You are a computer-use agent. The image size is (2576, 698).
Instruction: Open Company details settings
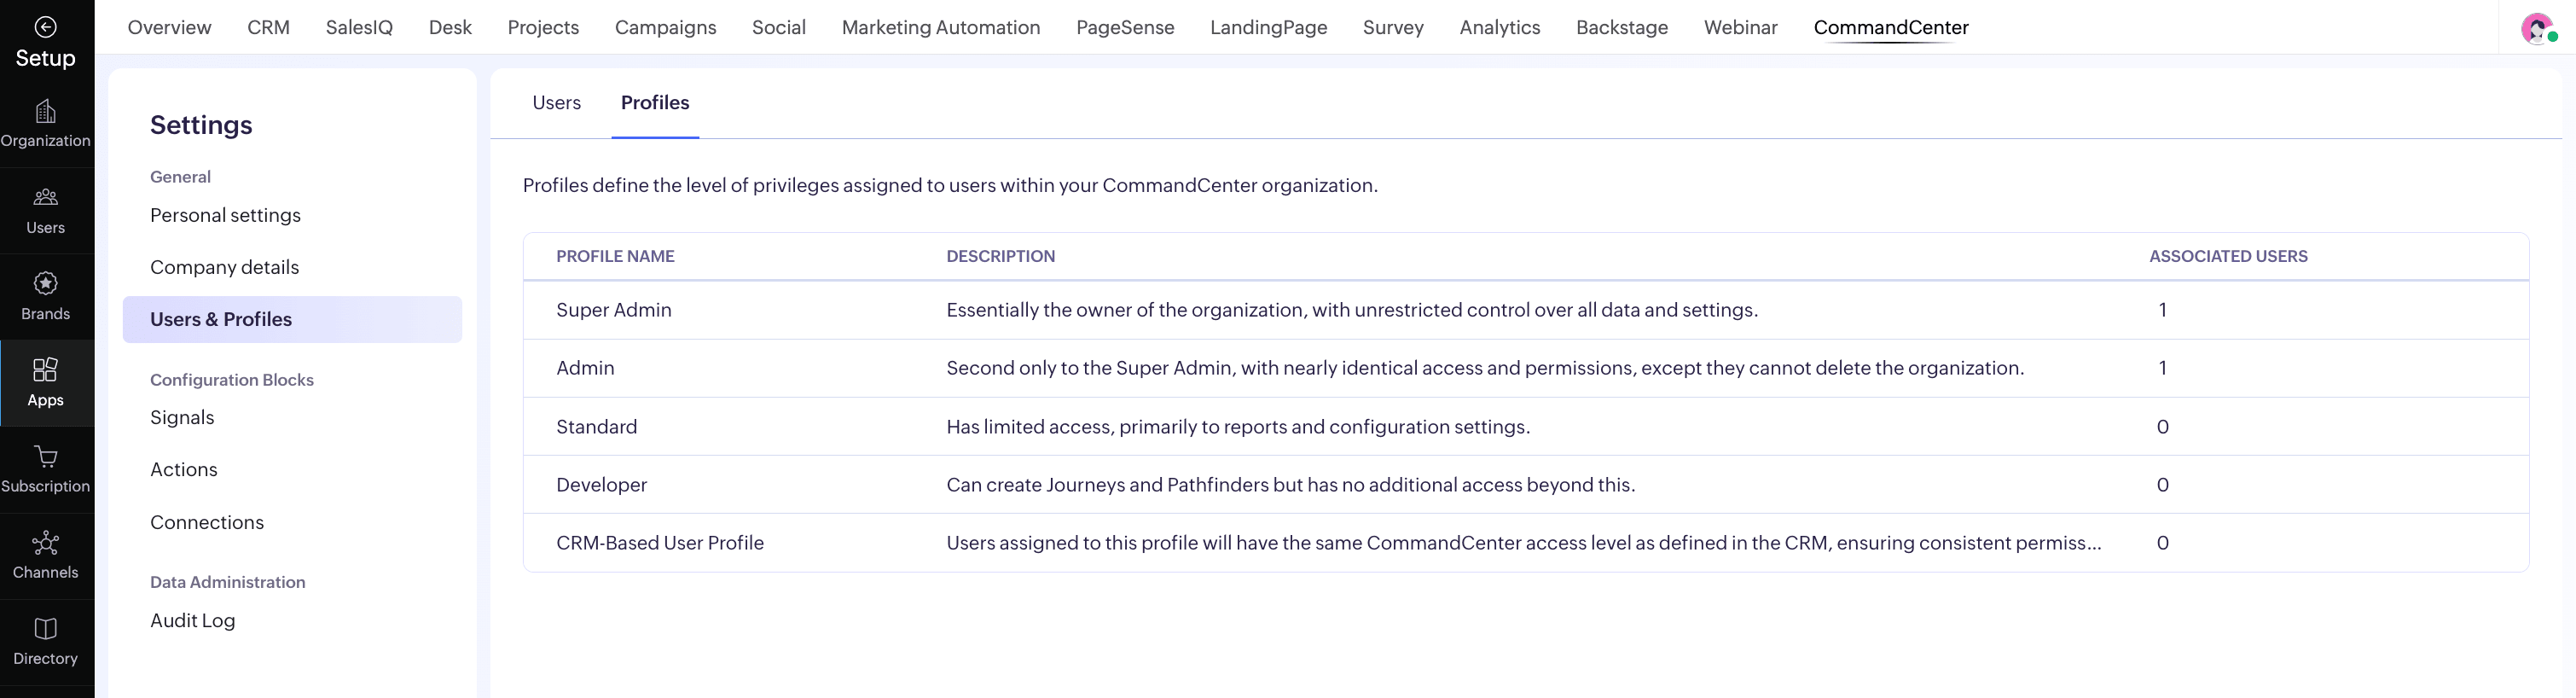point(224,267)
